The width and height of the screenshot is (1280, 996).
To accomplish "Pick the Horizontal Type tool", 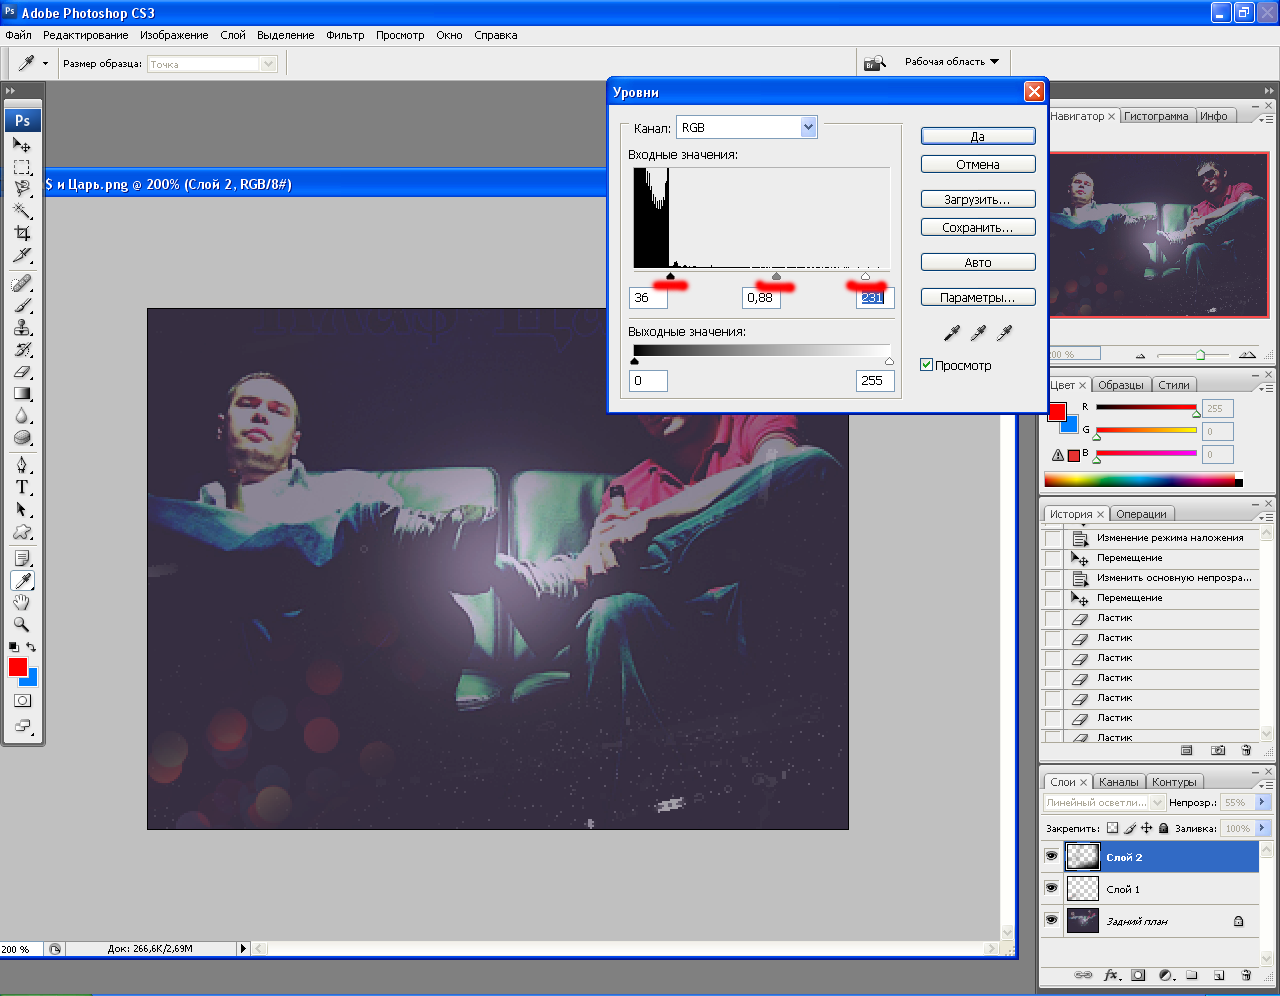I will tap(22, 487).
